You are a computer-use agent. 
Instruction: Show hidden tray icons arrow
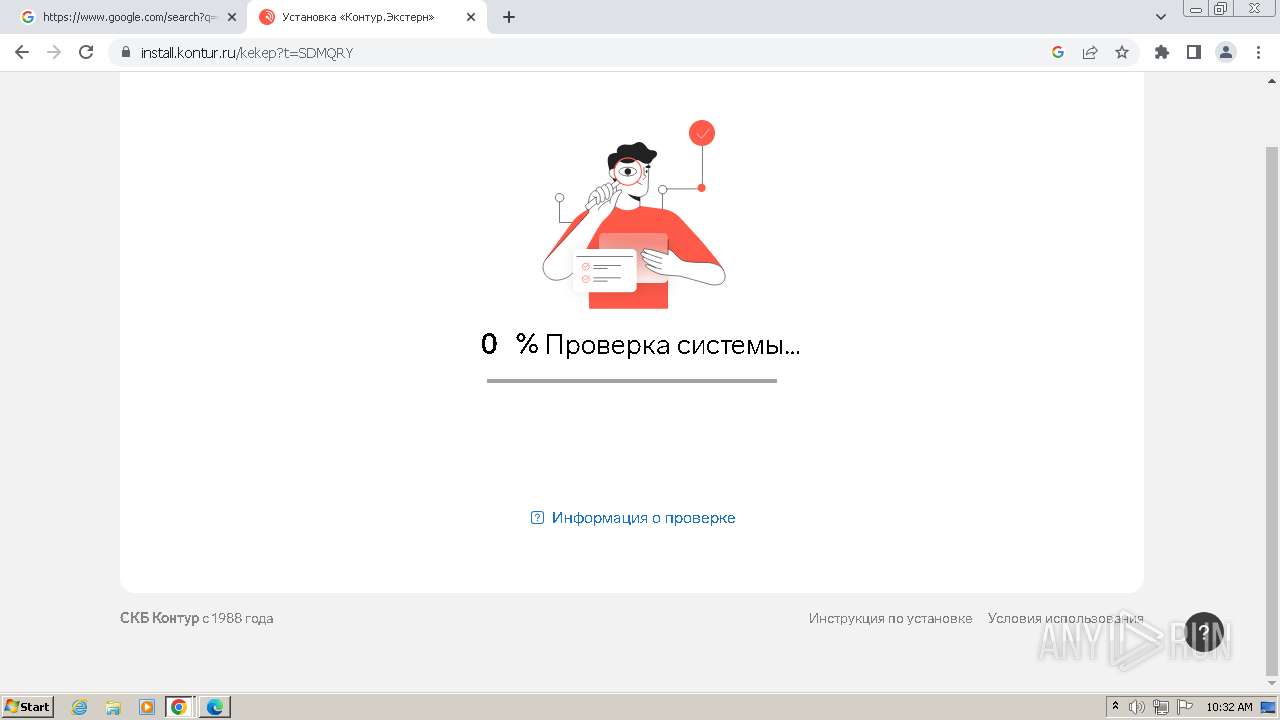(1116, 707)
